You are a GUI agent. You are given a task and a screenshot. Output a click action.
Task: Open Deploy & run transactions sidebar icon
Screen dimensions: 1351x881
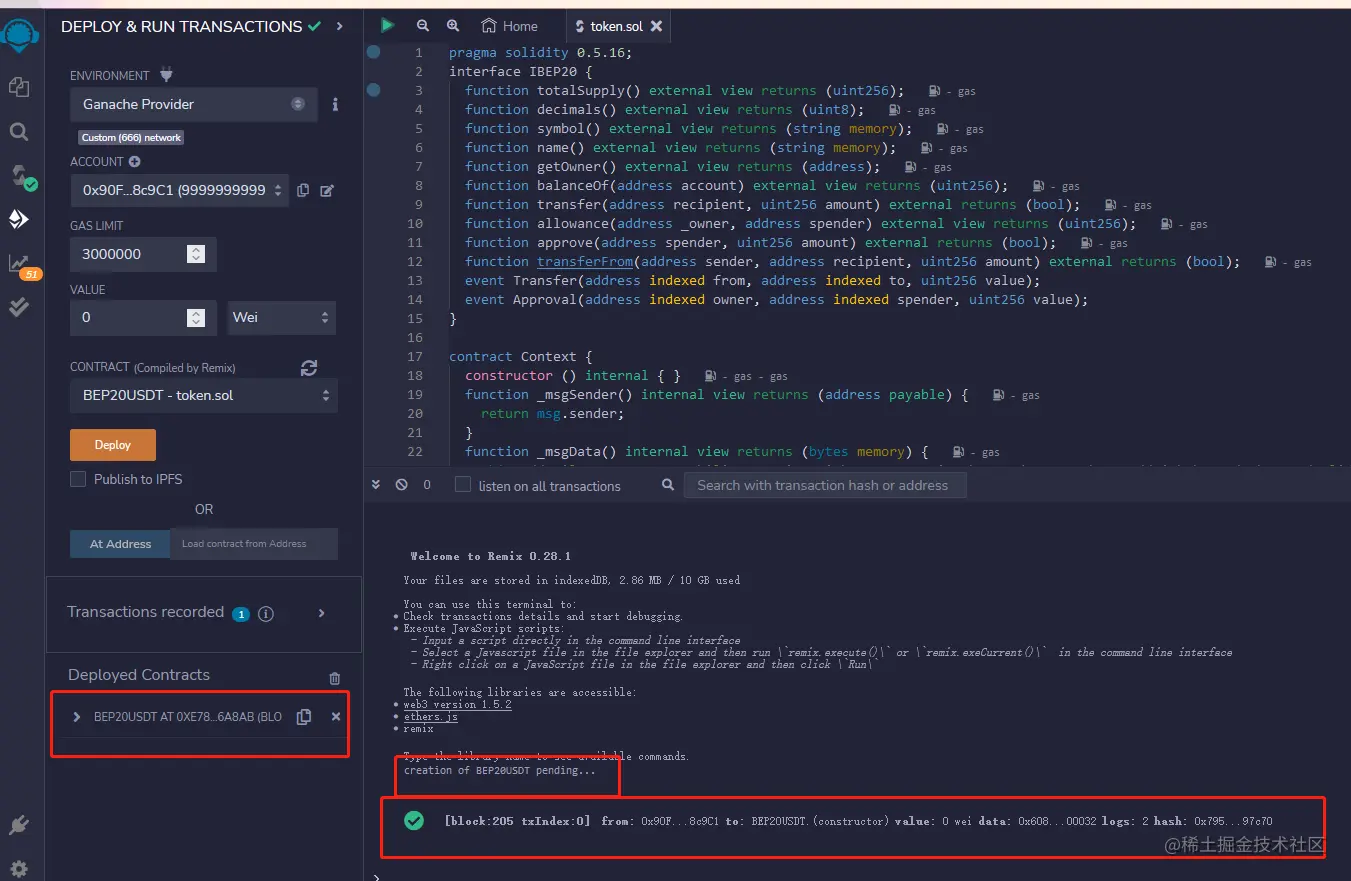coord(19,219)
